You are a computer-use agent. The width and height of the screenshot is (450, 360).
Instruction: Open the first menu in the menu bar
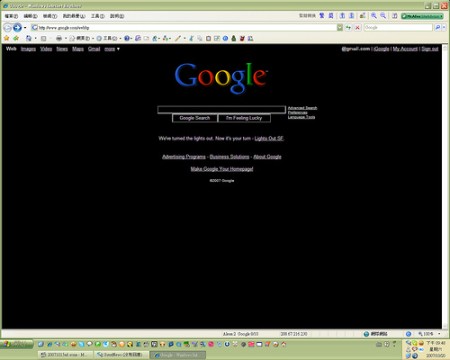click(11, 16)
